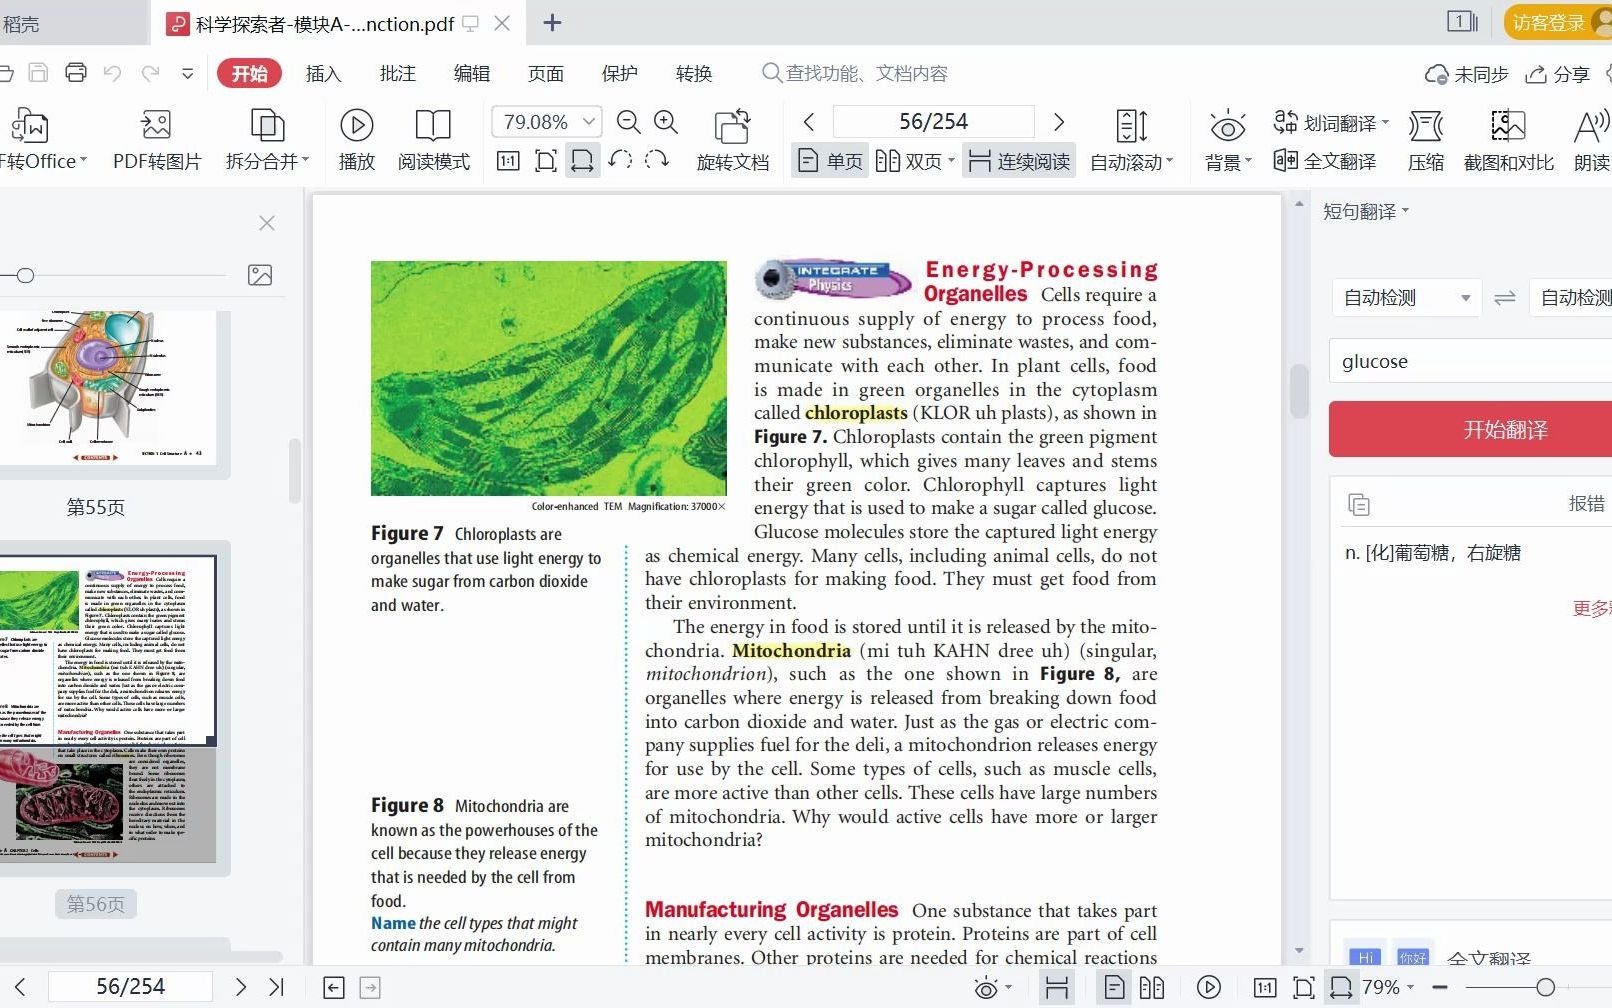The height and width of the screenshot is (1008, 1612).
Task: Click the thumbnail image icon in the side panel
Action: pos(260,275)
